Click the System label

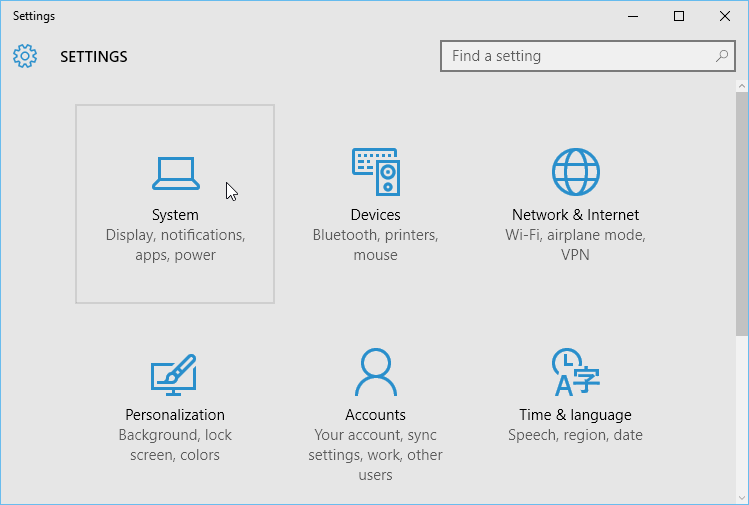[175, 215]
